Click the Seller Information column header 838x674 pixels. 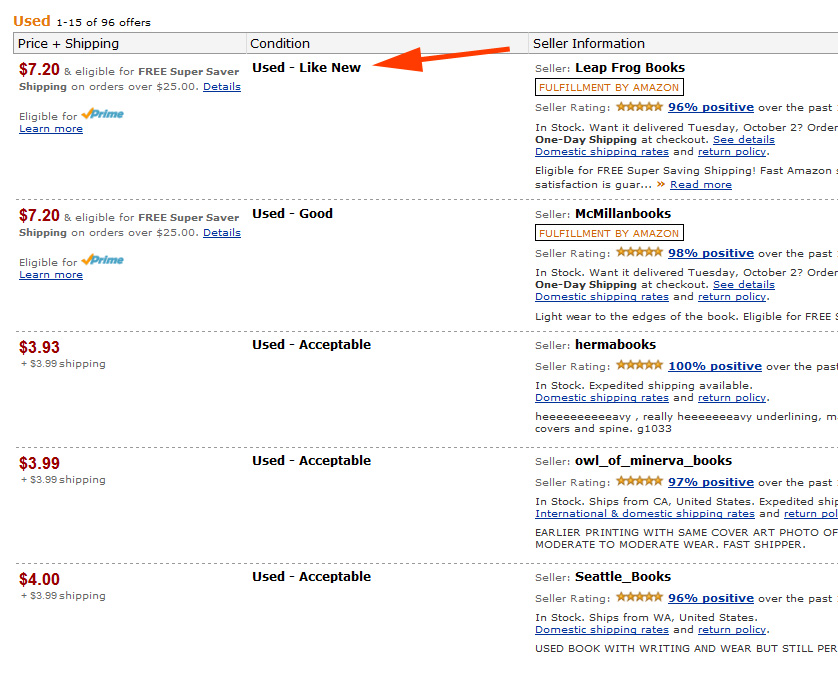(683, 43)
